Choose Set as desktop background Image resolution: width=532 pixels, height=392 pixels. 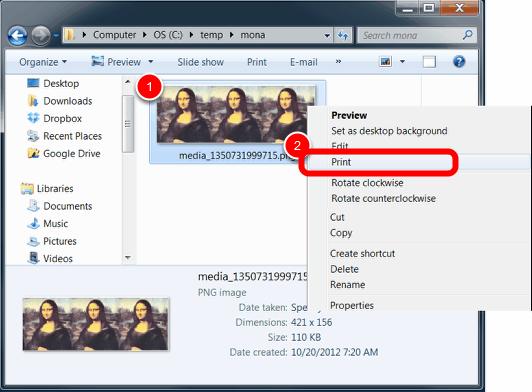(389, 131)
